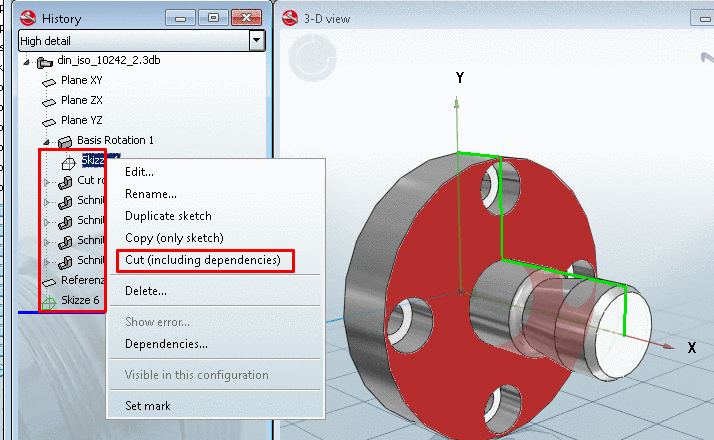
Task: Maximize the History window
Action: point(213,18)
